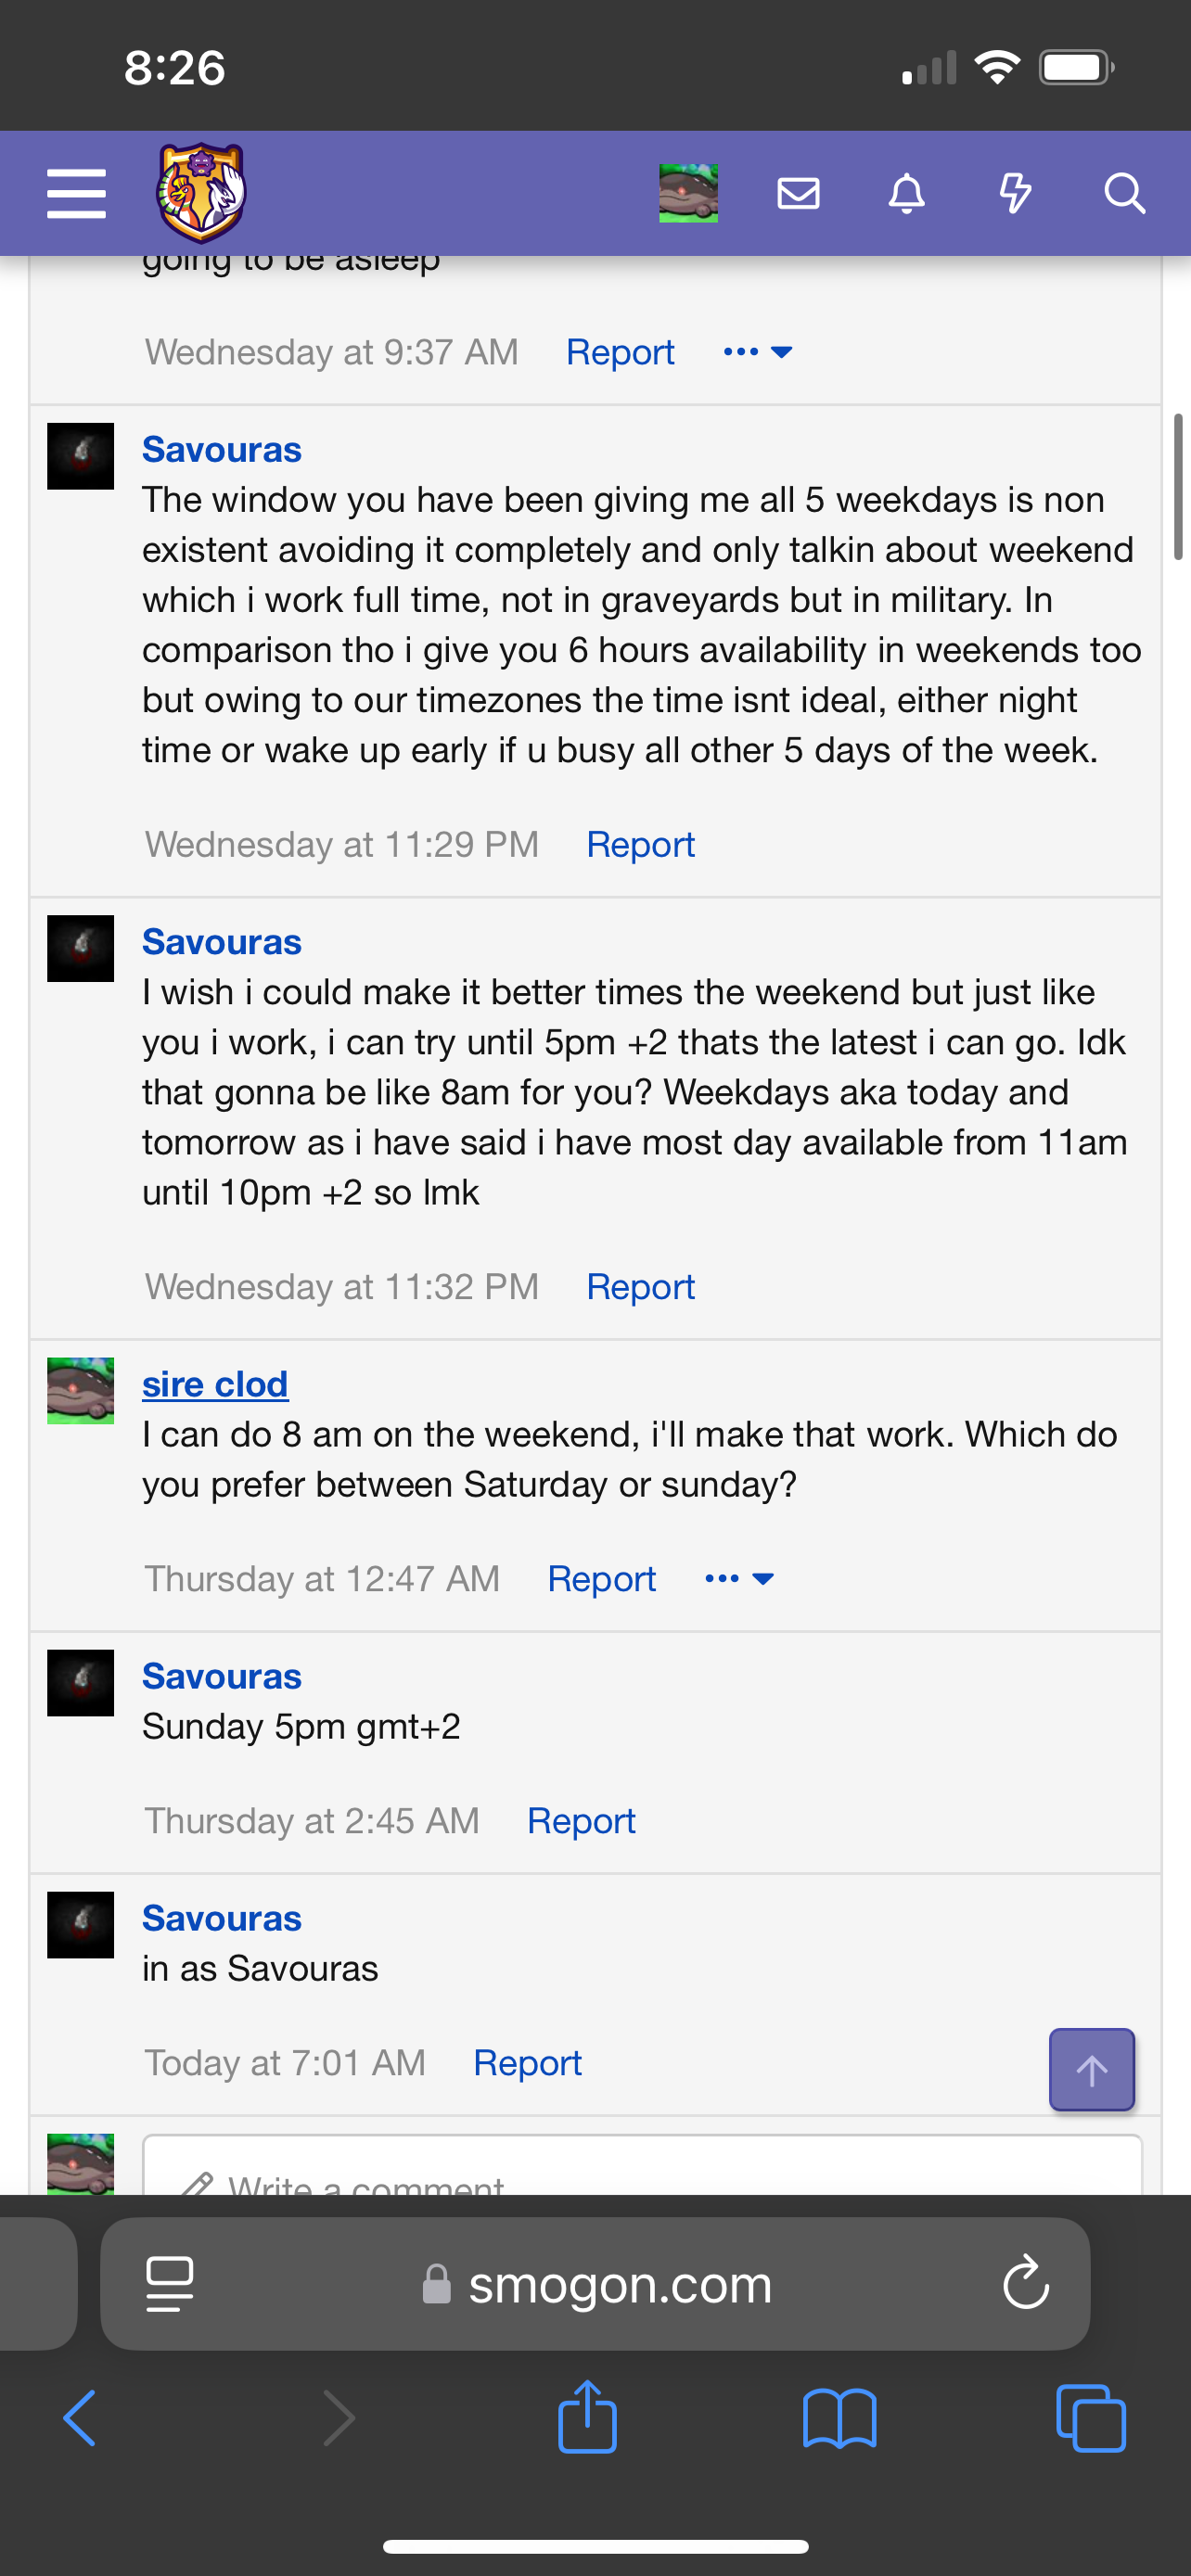Open the search magnifier icon

tap(1124, 193)
